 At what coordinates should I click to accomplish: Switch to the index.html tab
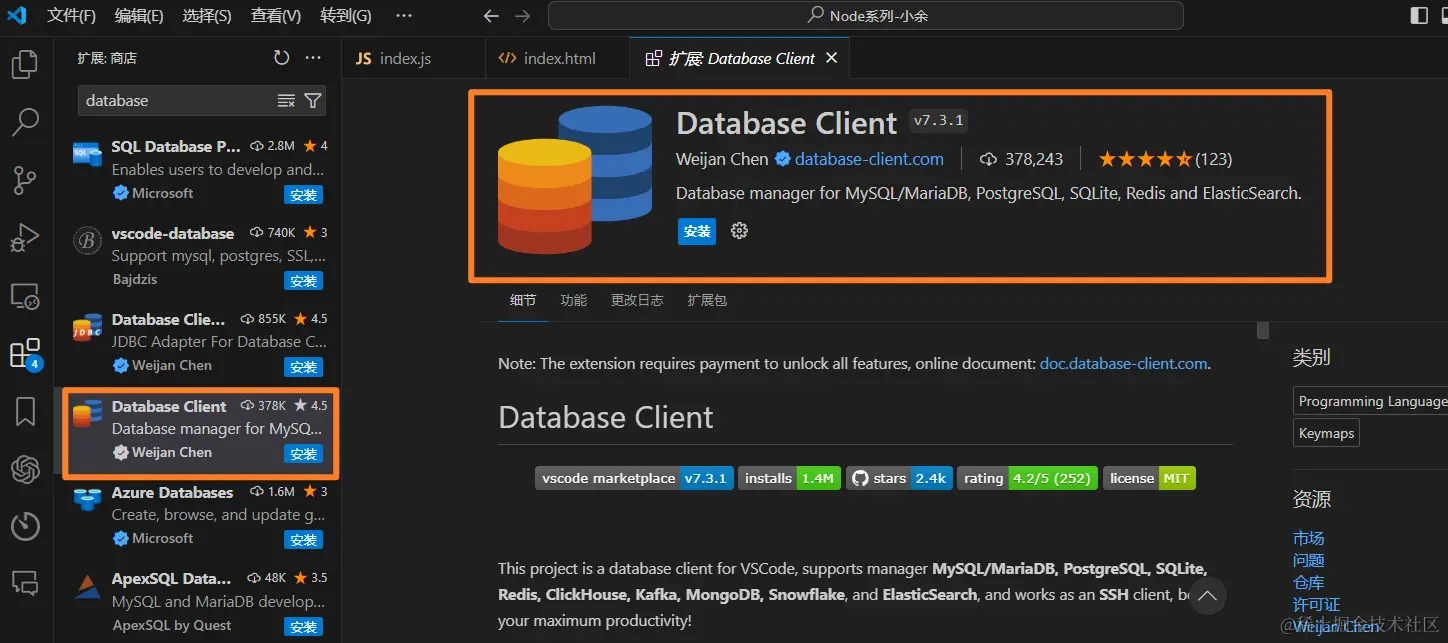557,58
